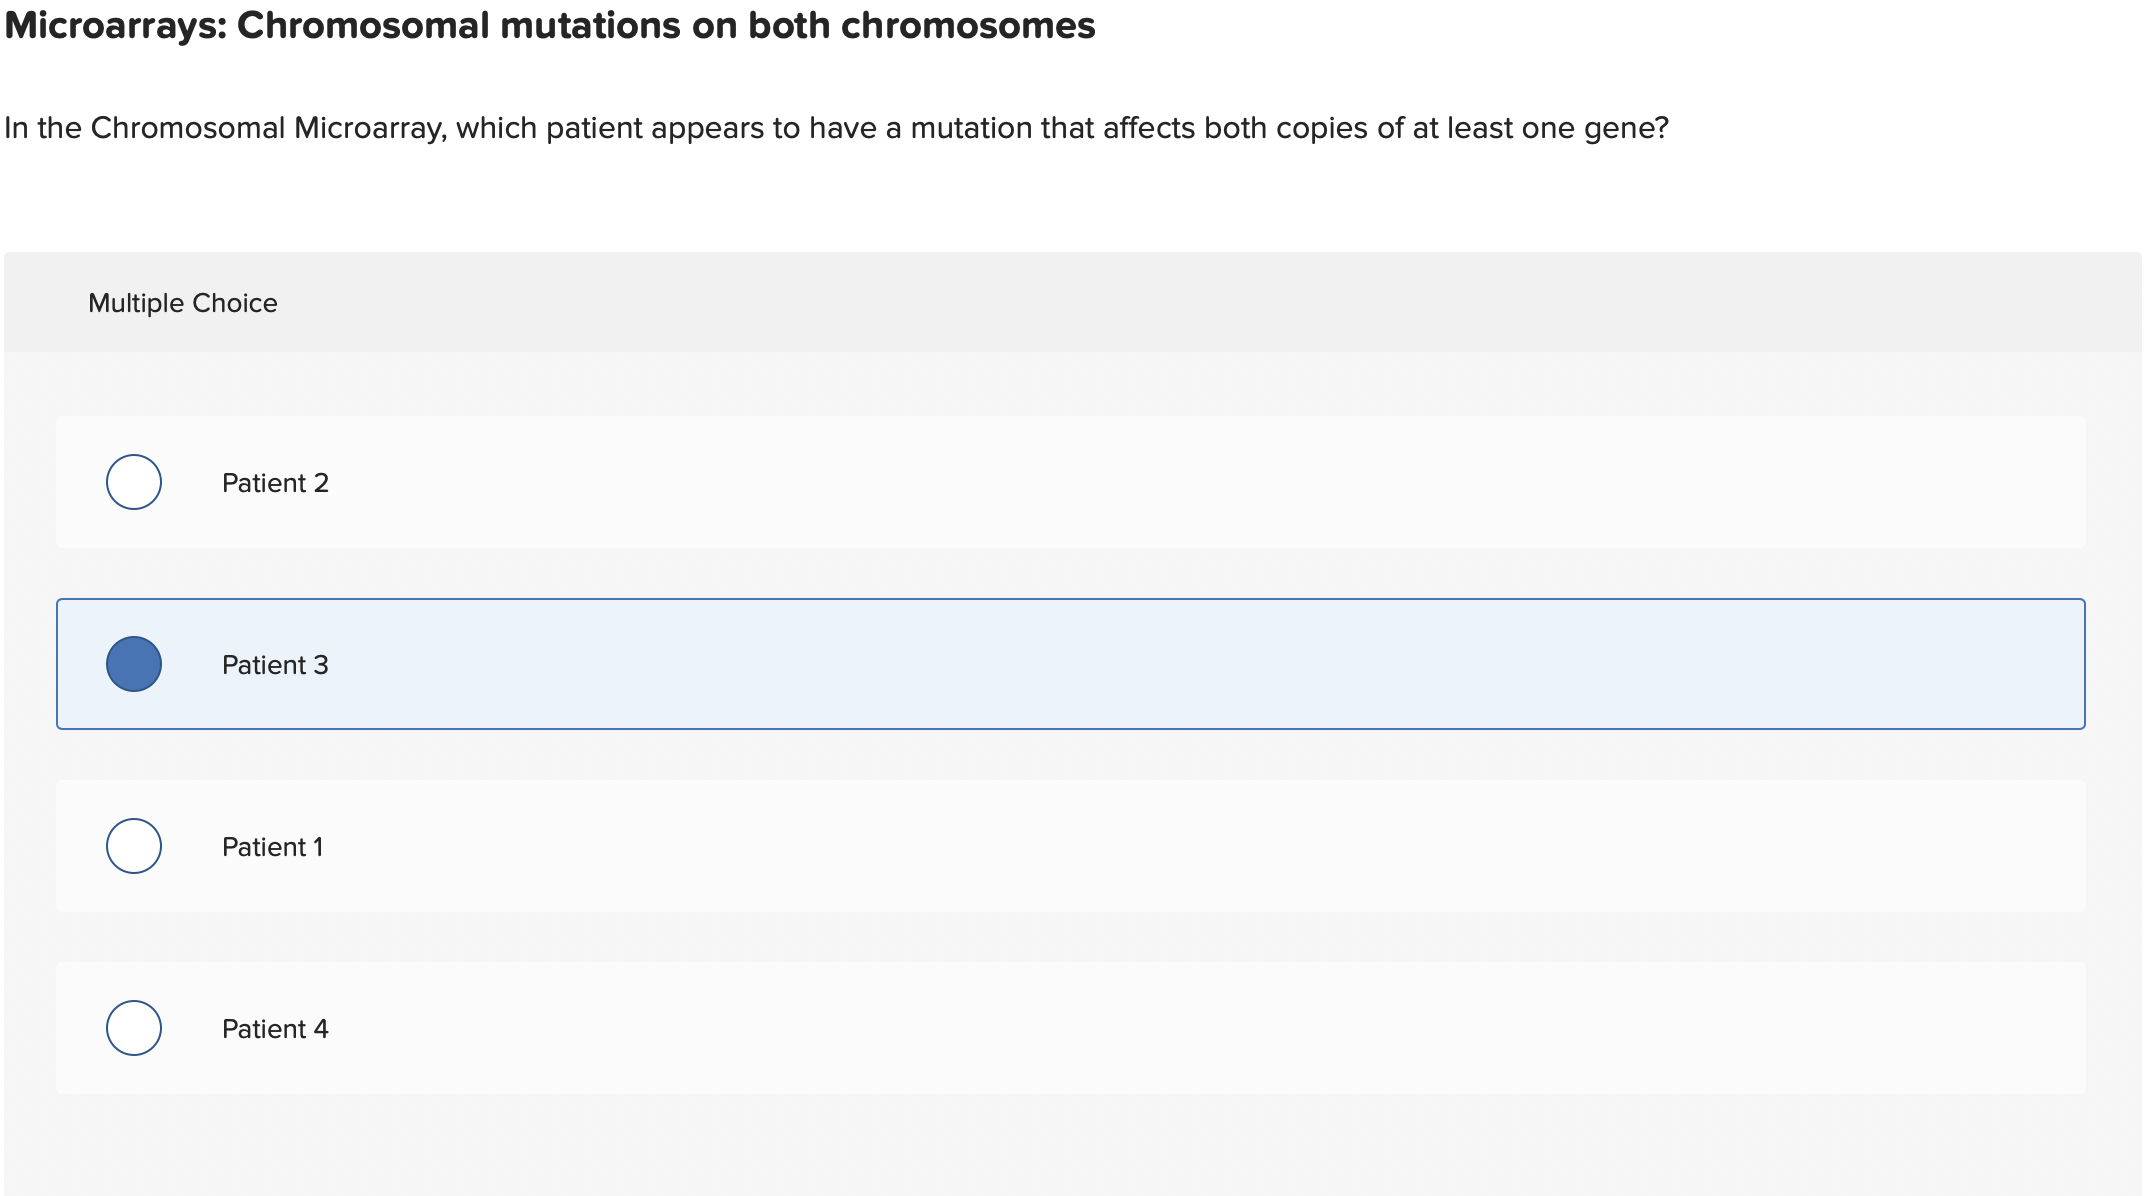
Task: Select the Patient 4 radio button
Action: 133,1027
